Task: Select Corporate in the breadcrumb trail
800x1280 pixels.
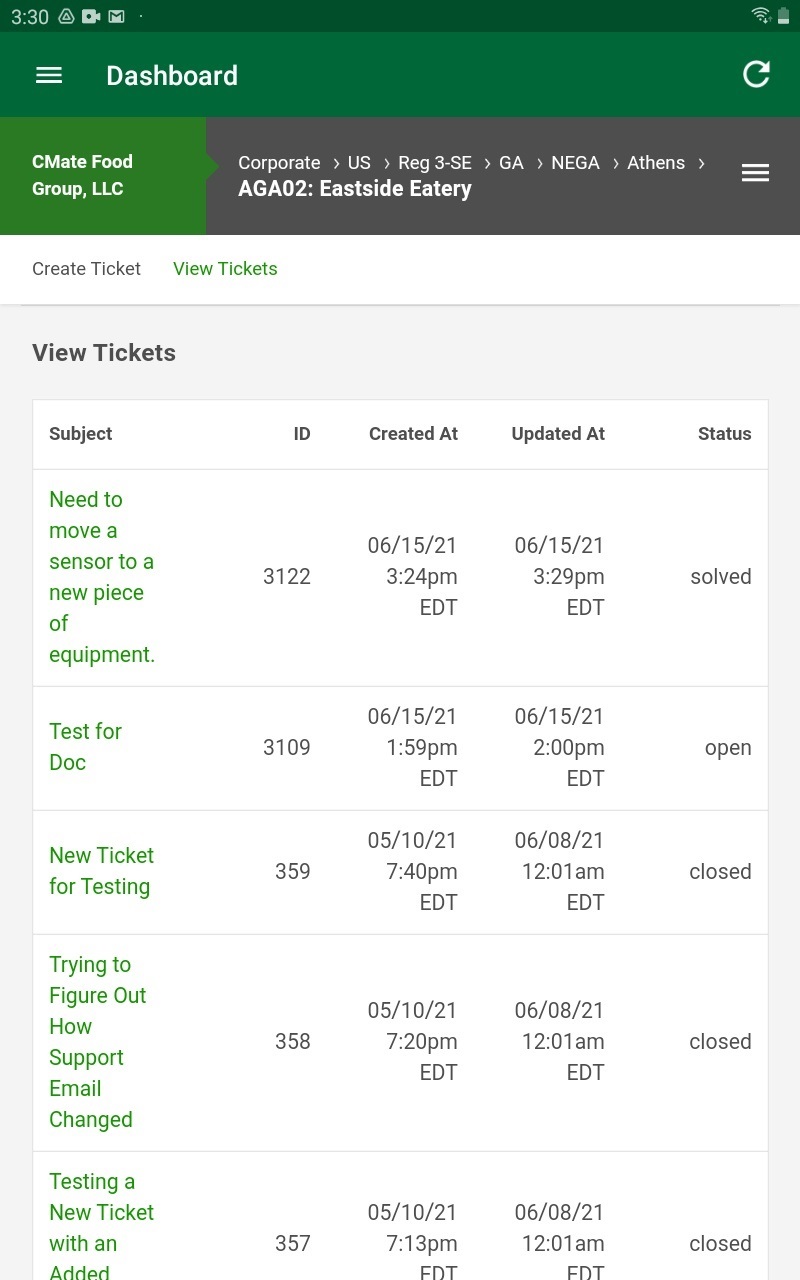Action: pos(279,162)
